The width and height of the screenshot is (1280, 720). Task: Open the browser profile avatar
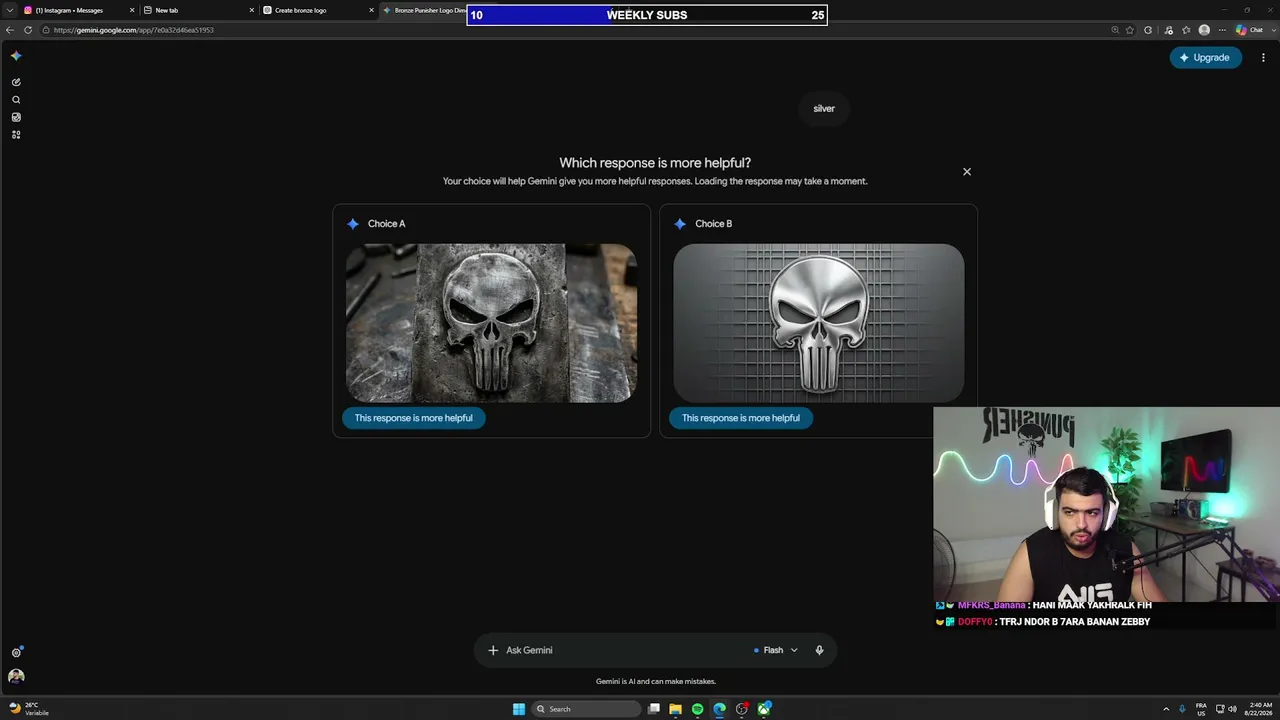(x=1204, y=30)
